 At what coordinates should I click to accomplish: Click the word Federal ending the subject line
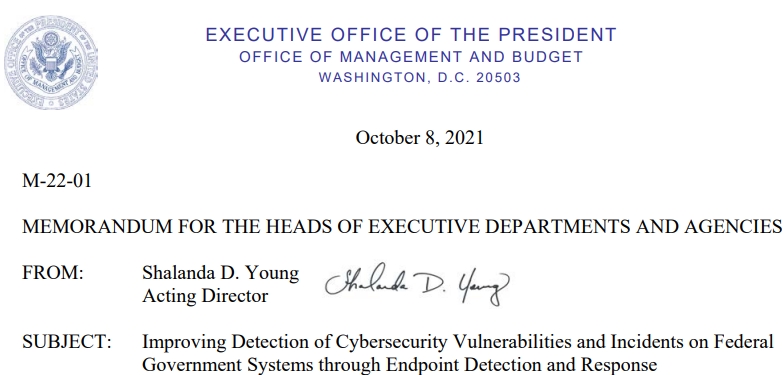(x=744, y=342)
